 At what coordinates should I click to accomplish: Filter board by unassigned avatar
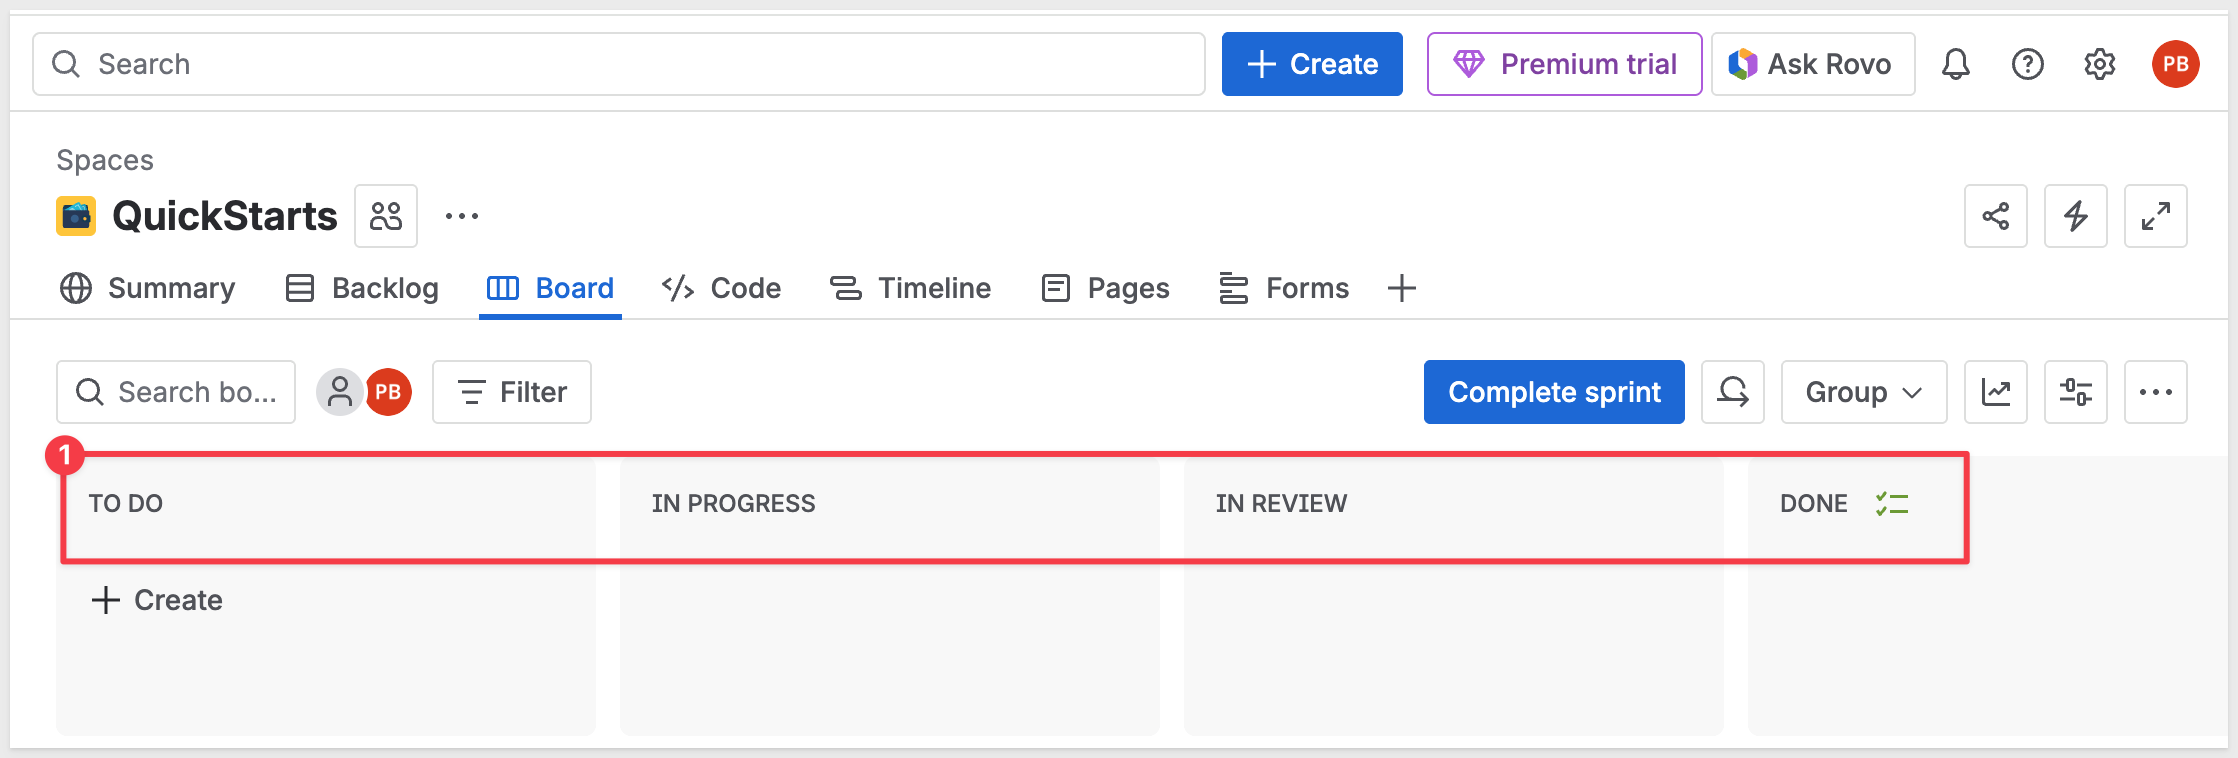[339, 392]
